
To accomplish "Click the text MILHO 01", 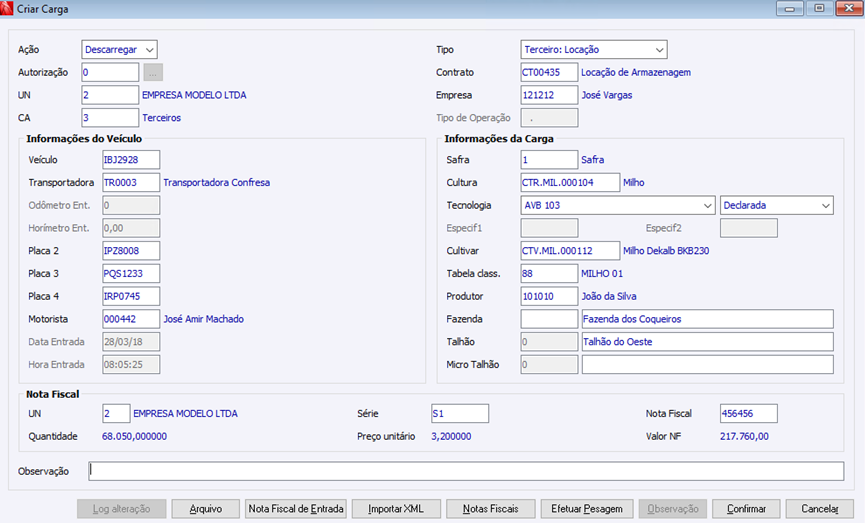I will click(x=602, y=273).
